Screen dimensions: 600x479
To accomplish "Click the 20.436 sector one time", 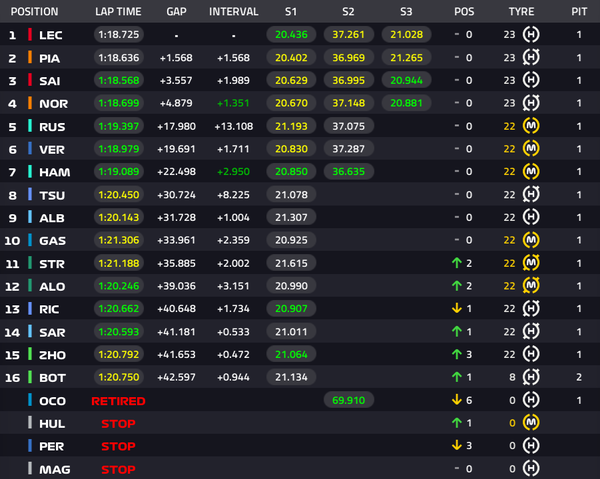I will [x=291, y=34].
